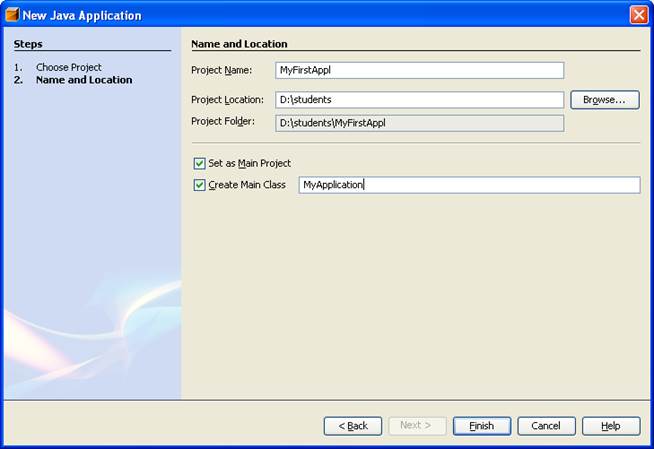Click the main class name field MyApplication

469,185
